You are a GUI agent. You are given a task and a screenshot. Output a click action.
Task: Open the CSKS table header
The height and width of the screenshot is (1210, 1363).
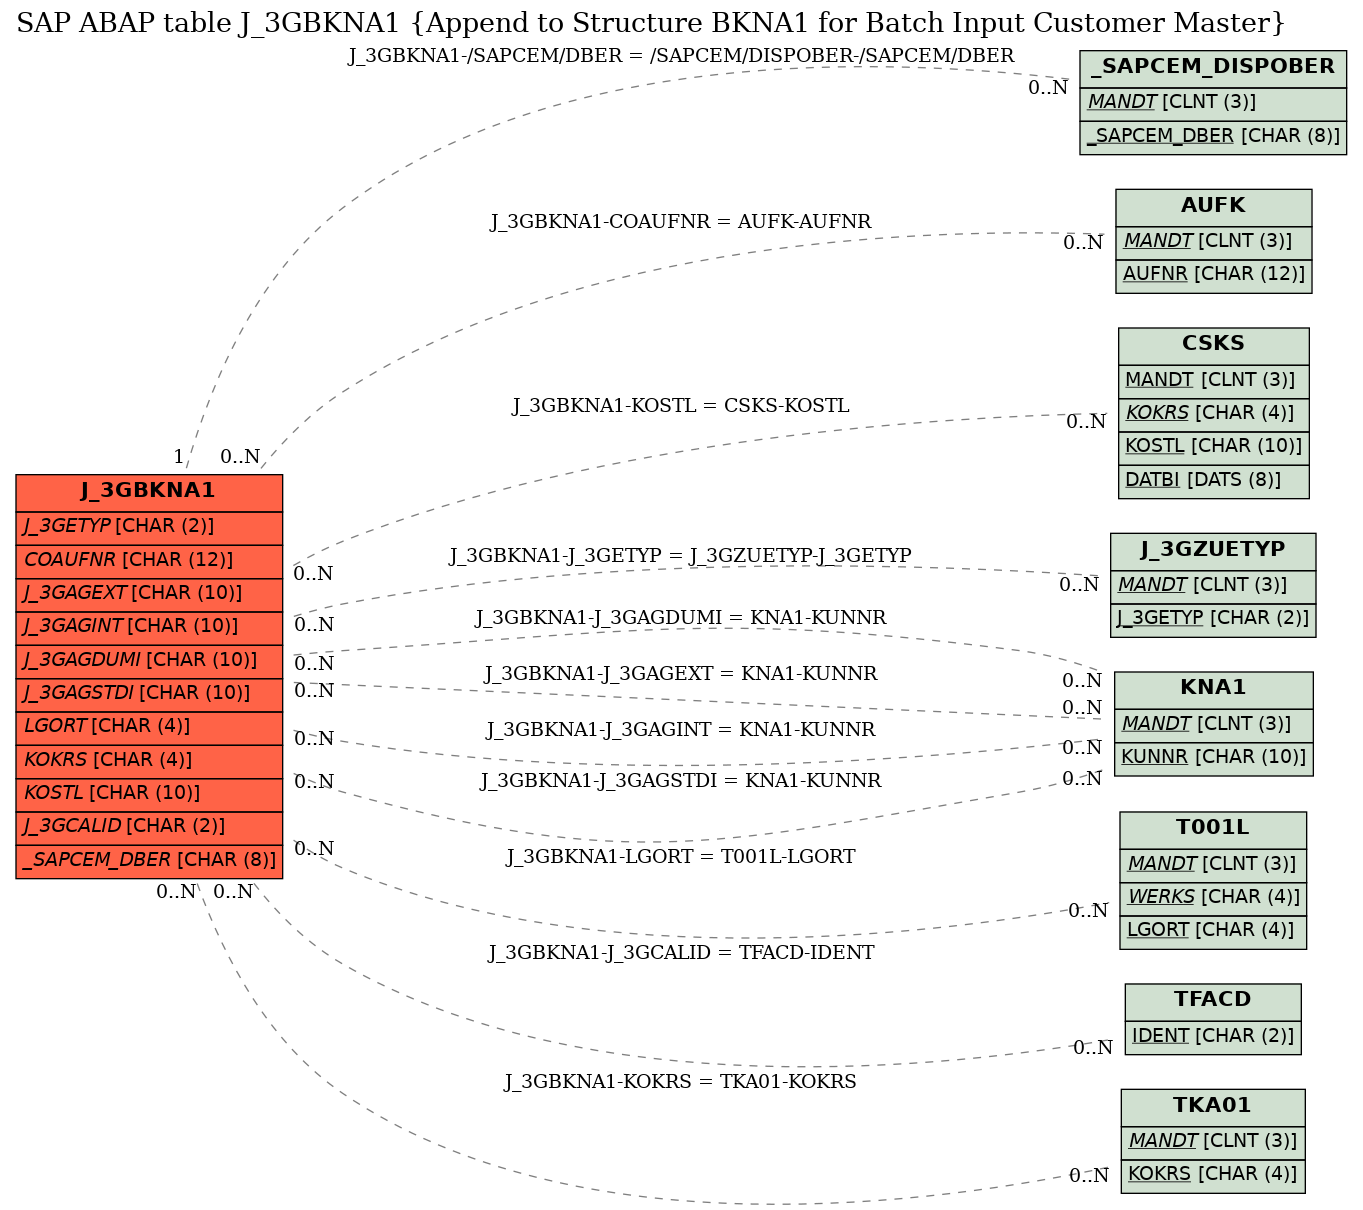(x=1213, y=345)
